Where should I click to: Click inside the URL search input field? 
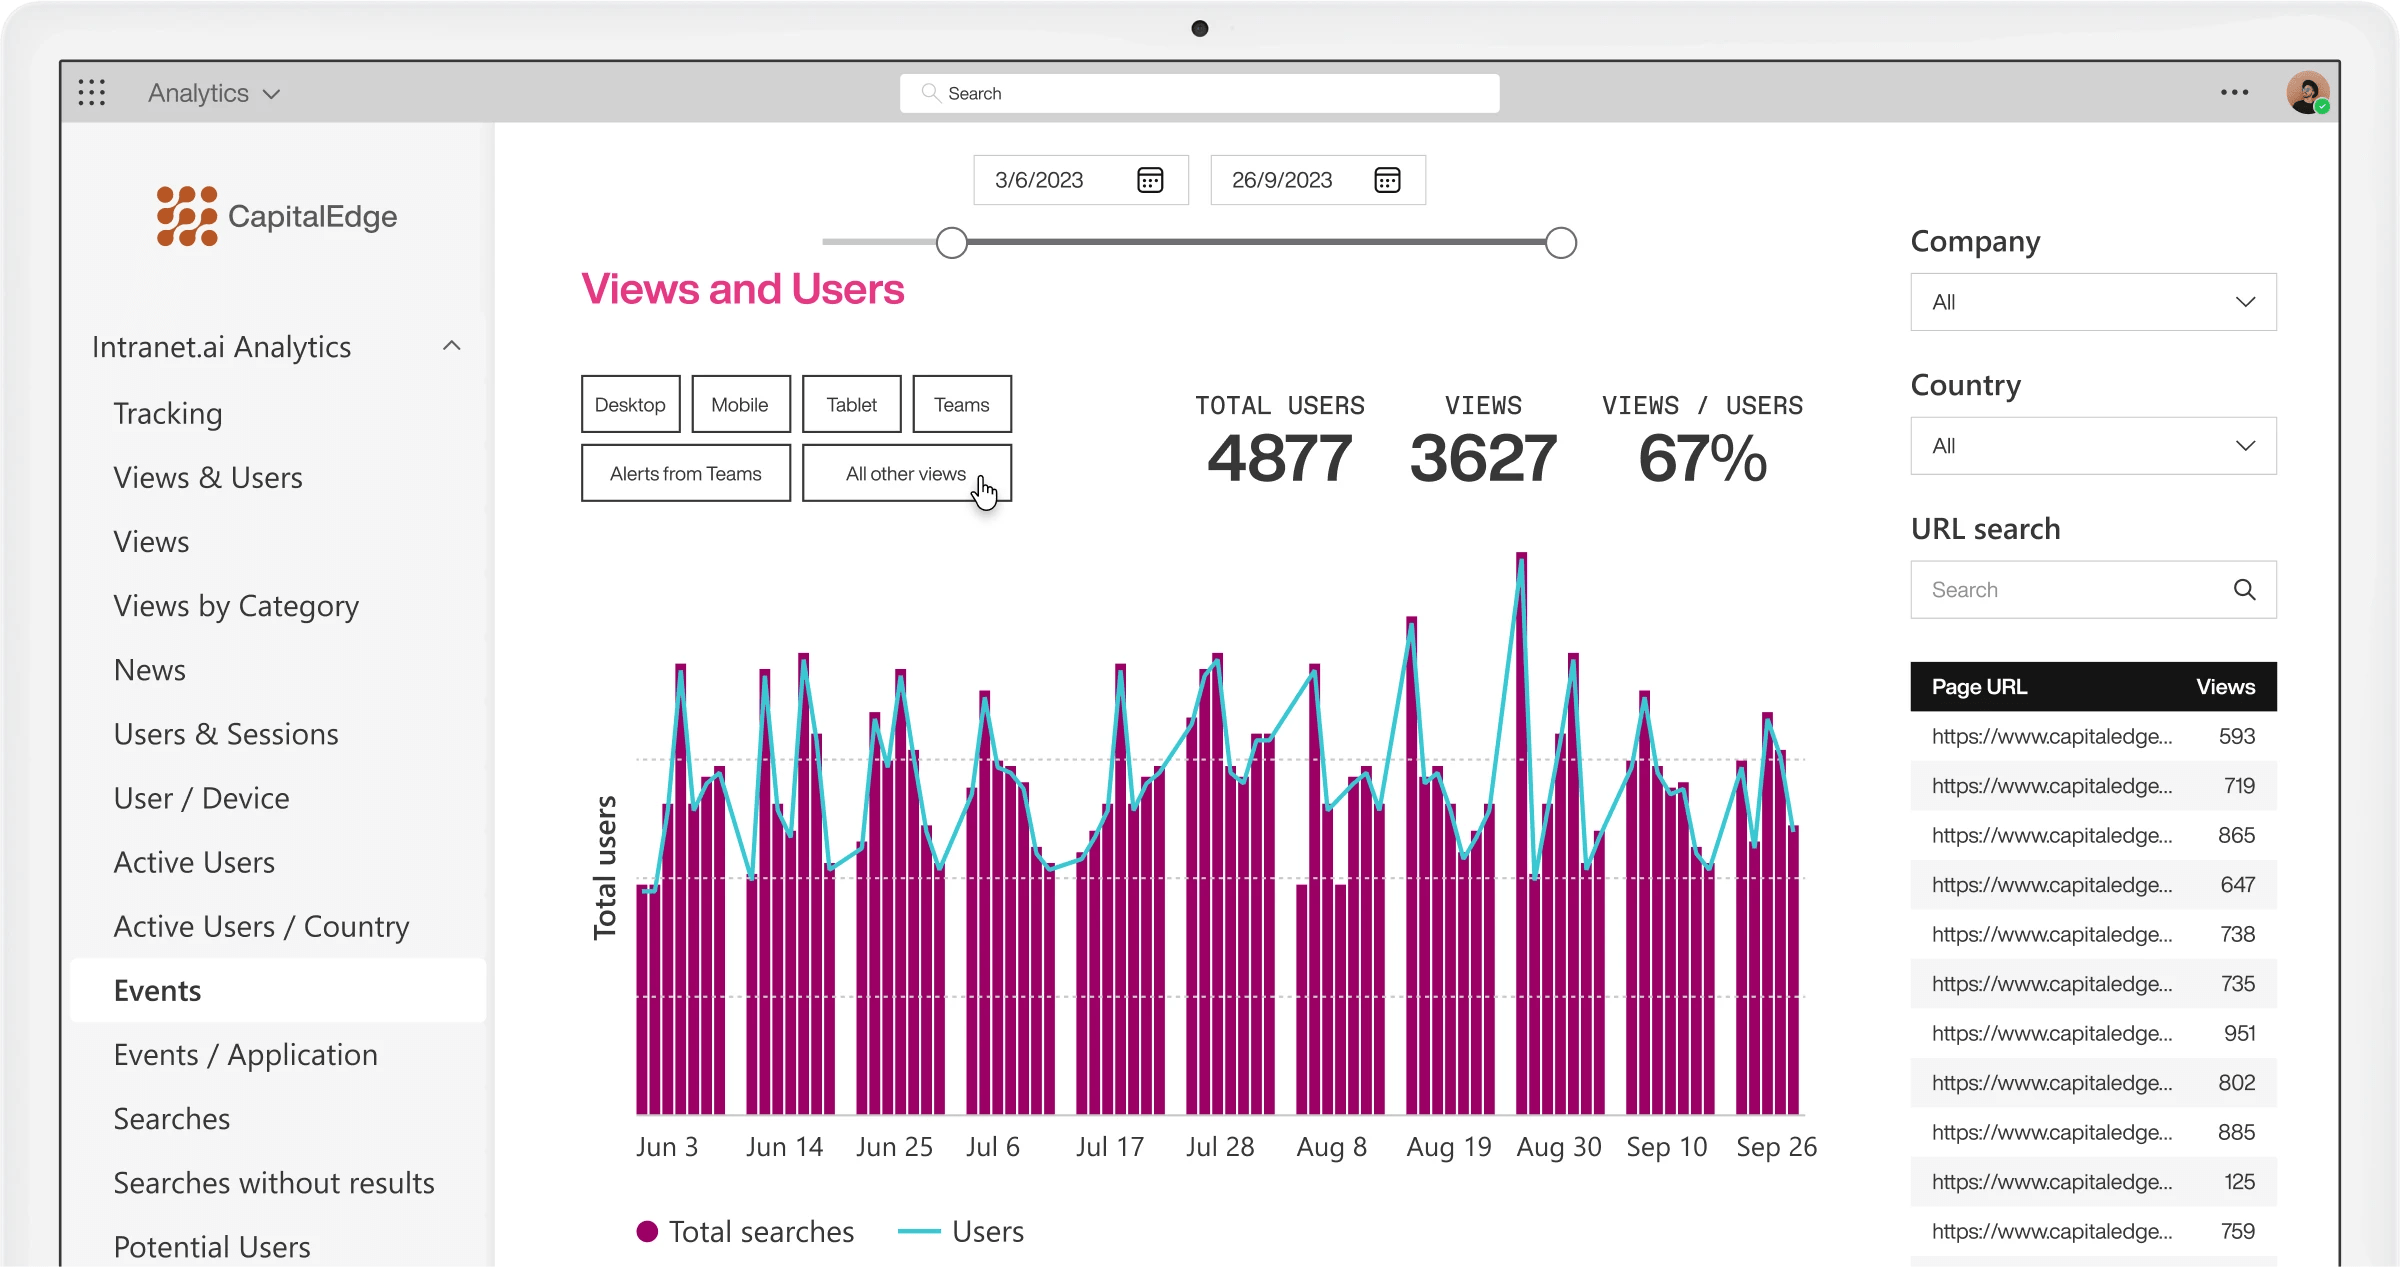point(2050,589)
